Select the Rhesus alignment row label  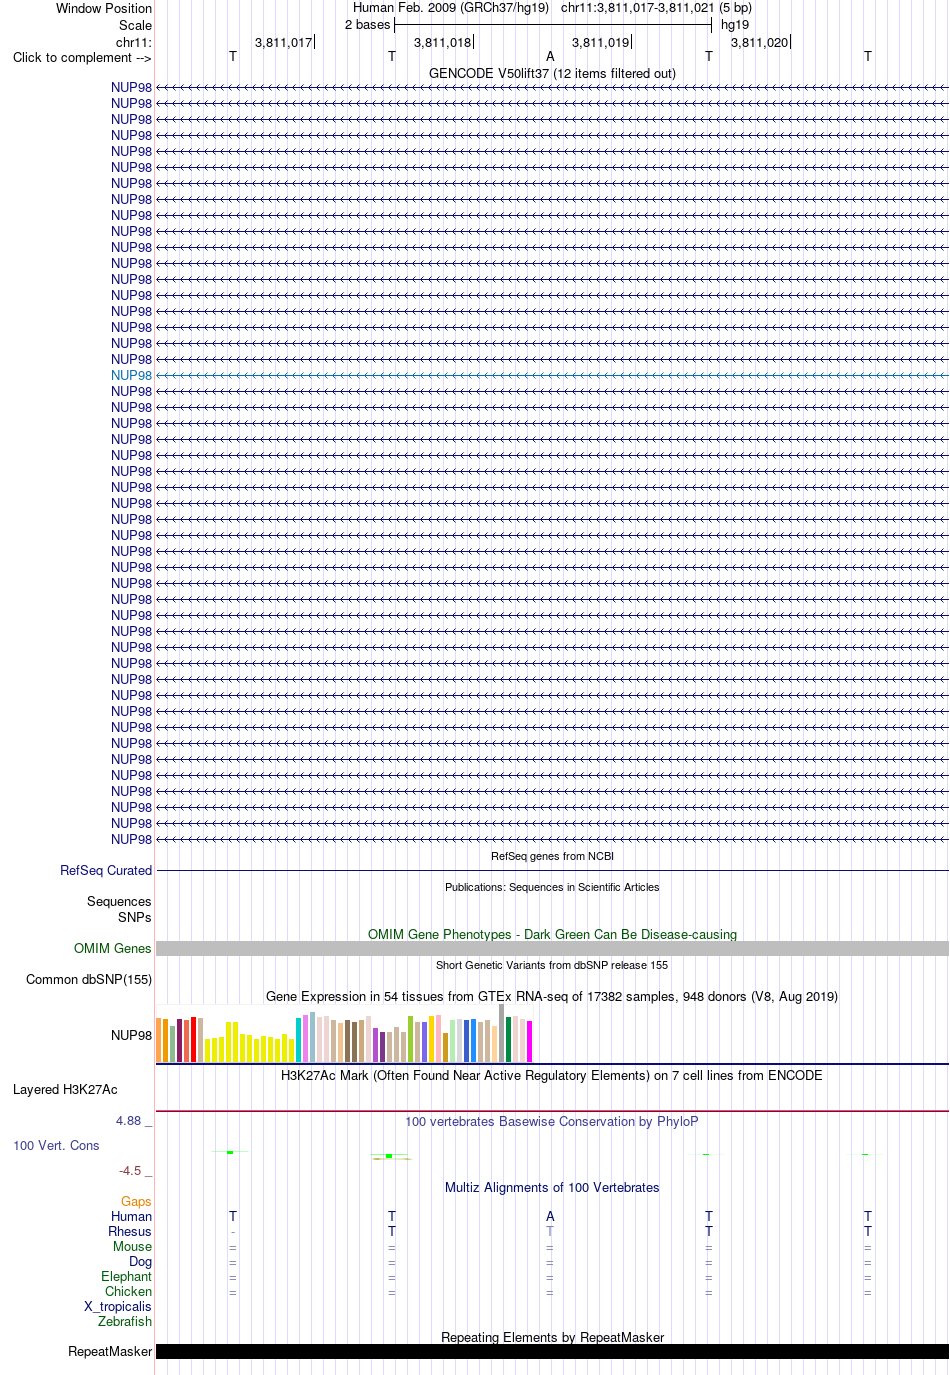pos(130,1231)
